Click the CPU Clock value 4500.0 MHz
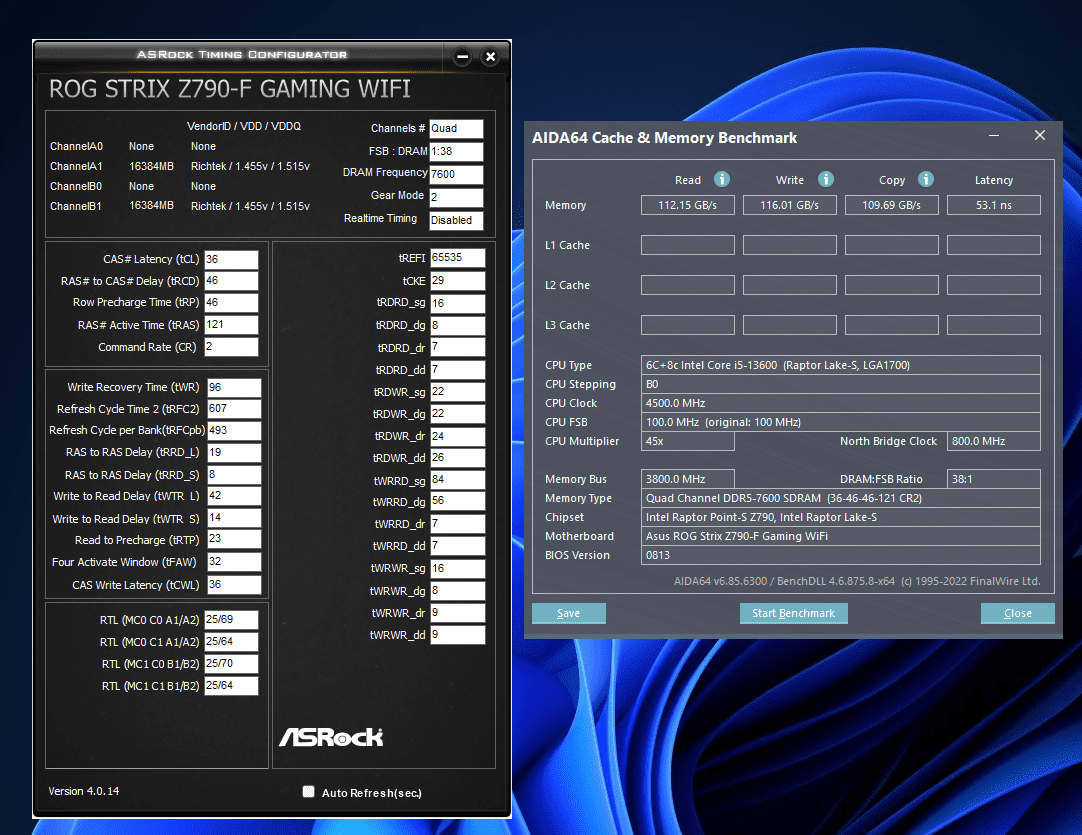1082x835 pixels. tap(840, 403)
